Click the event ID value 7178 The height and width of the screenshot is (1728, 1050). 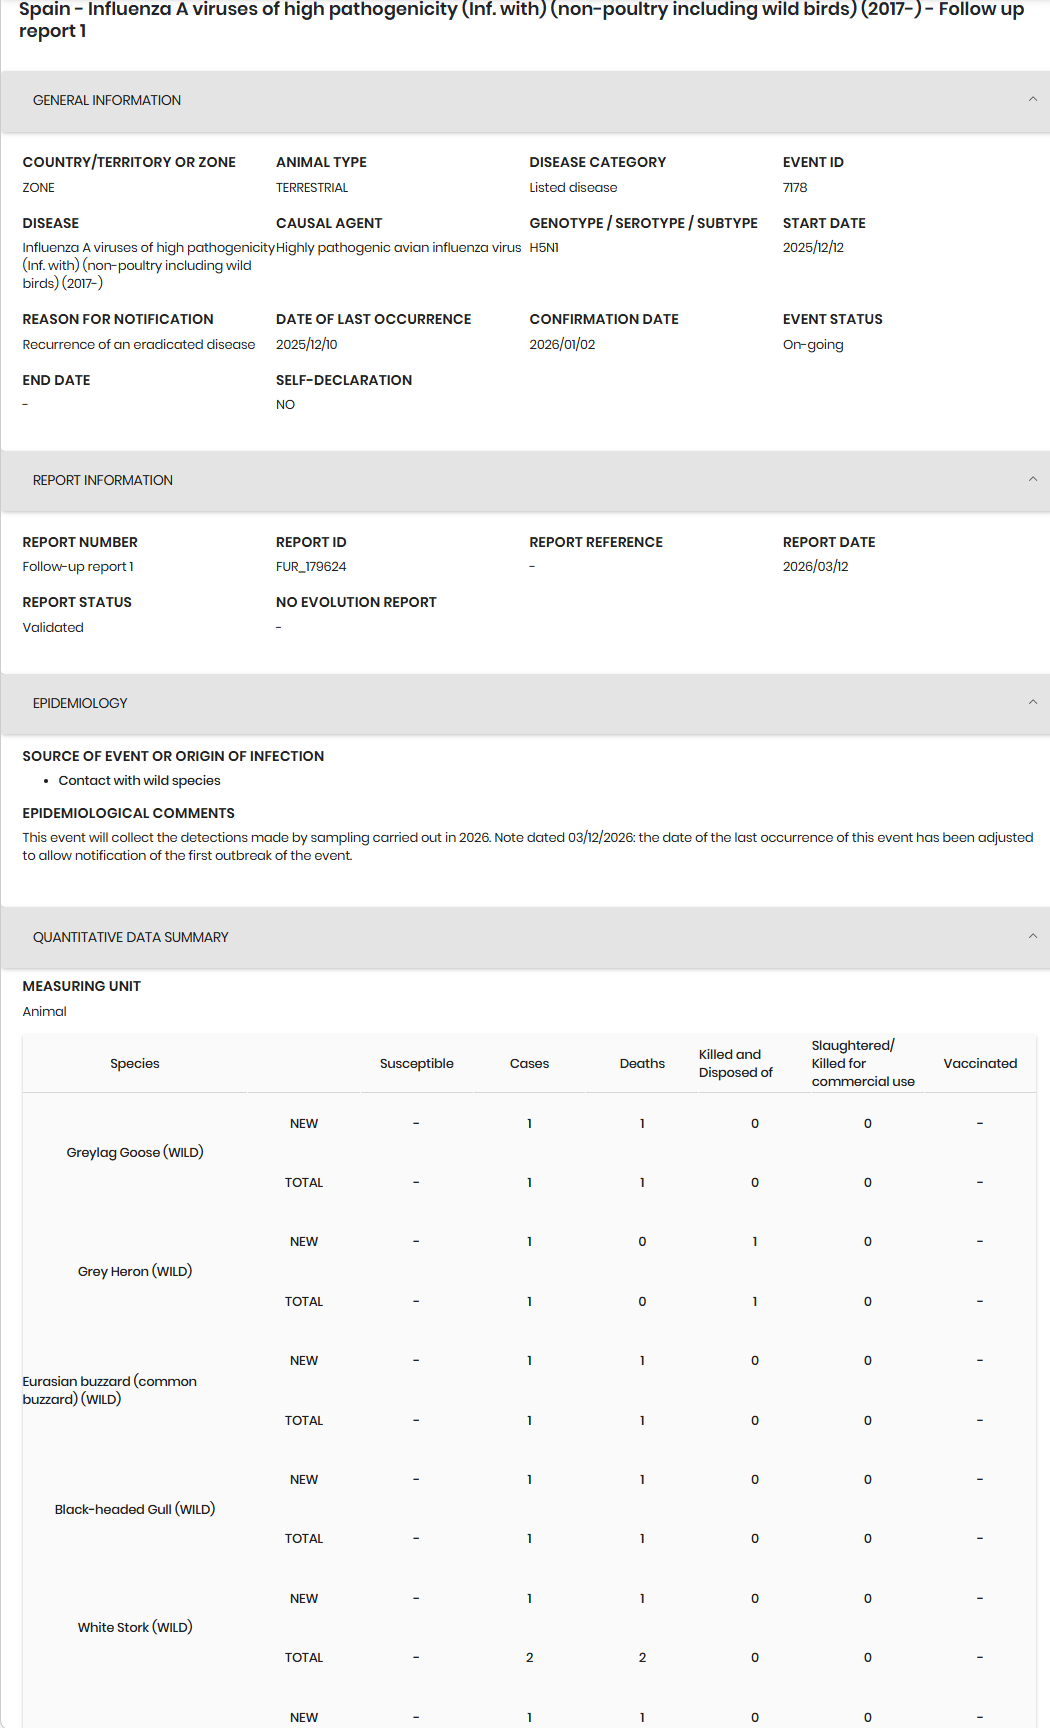click(795, 188)
